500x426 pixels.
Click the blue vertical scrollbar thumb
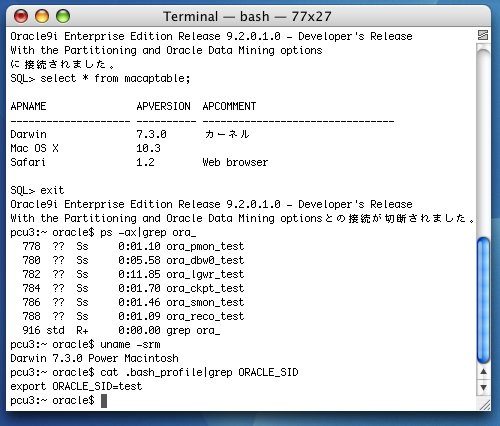point(483,300)
